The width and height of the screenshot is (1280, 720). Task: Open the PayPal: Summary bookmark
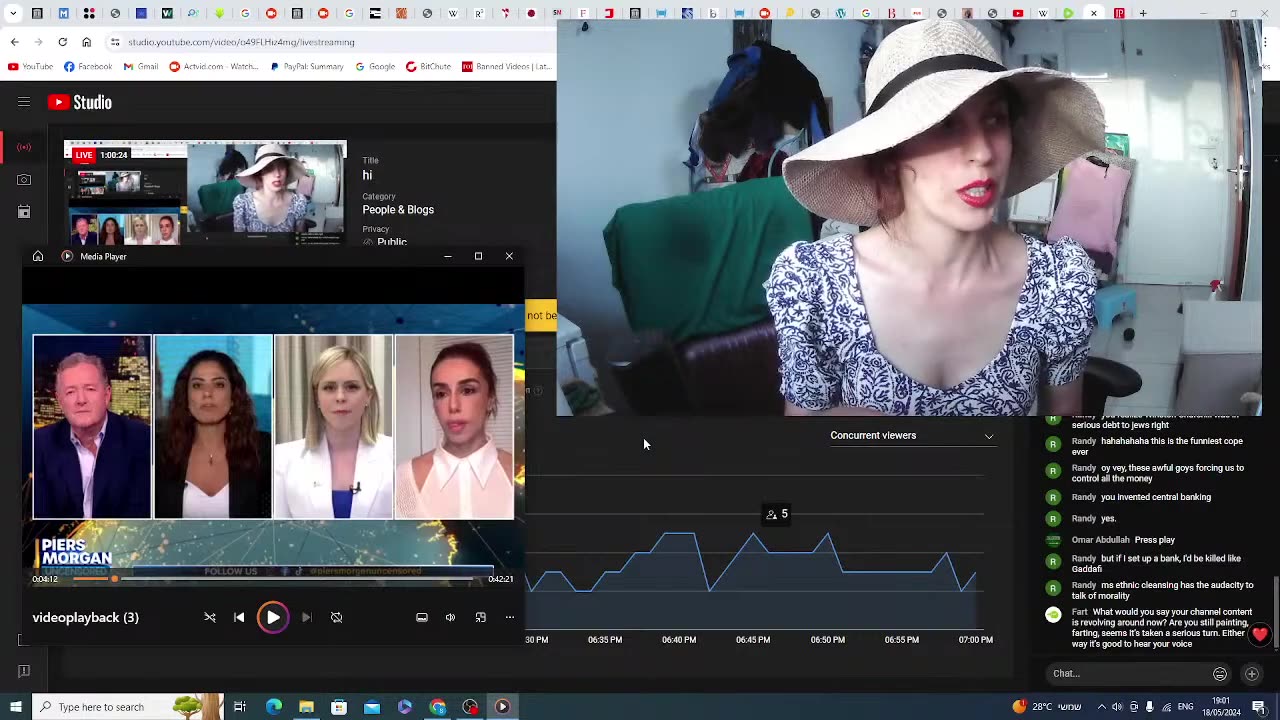[x=307, y=67]
